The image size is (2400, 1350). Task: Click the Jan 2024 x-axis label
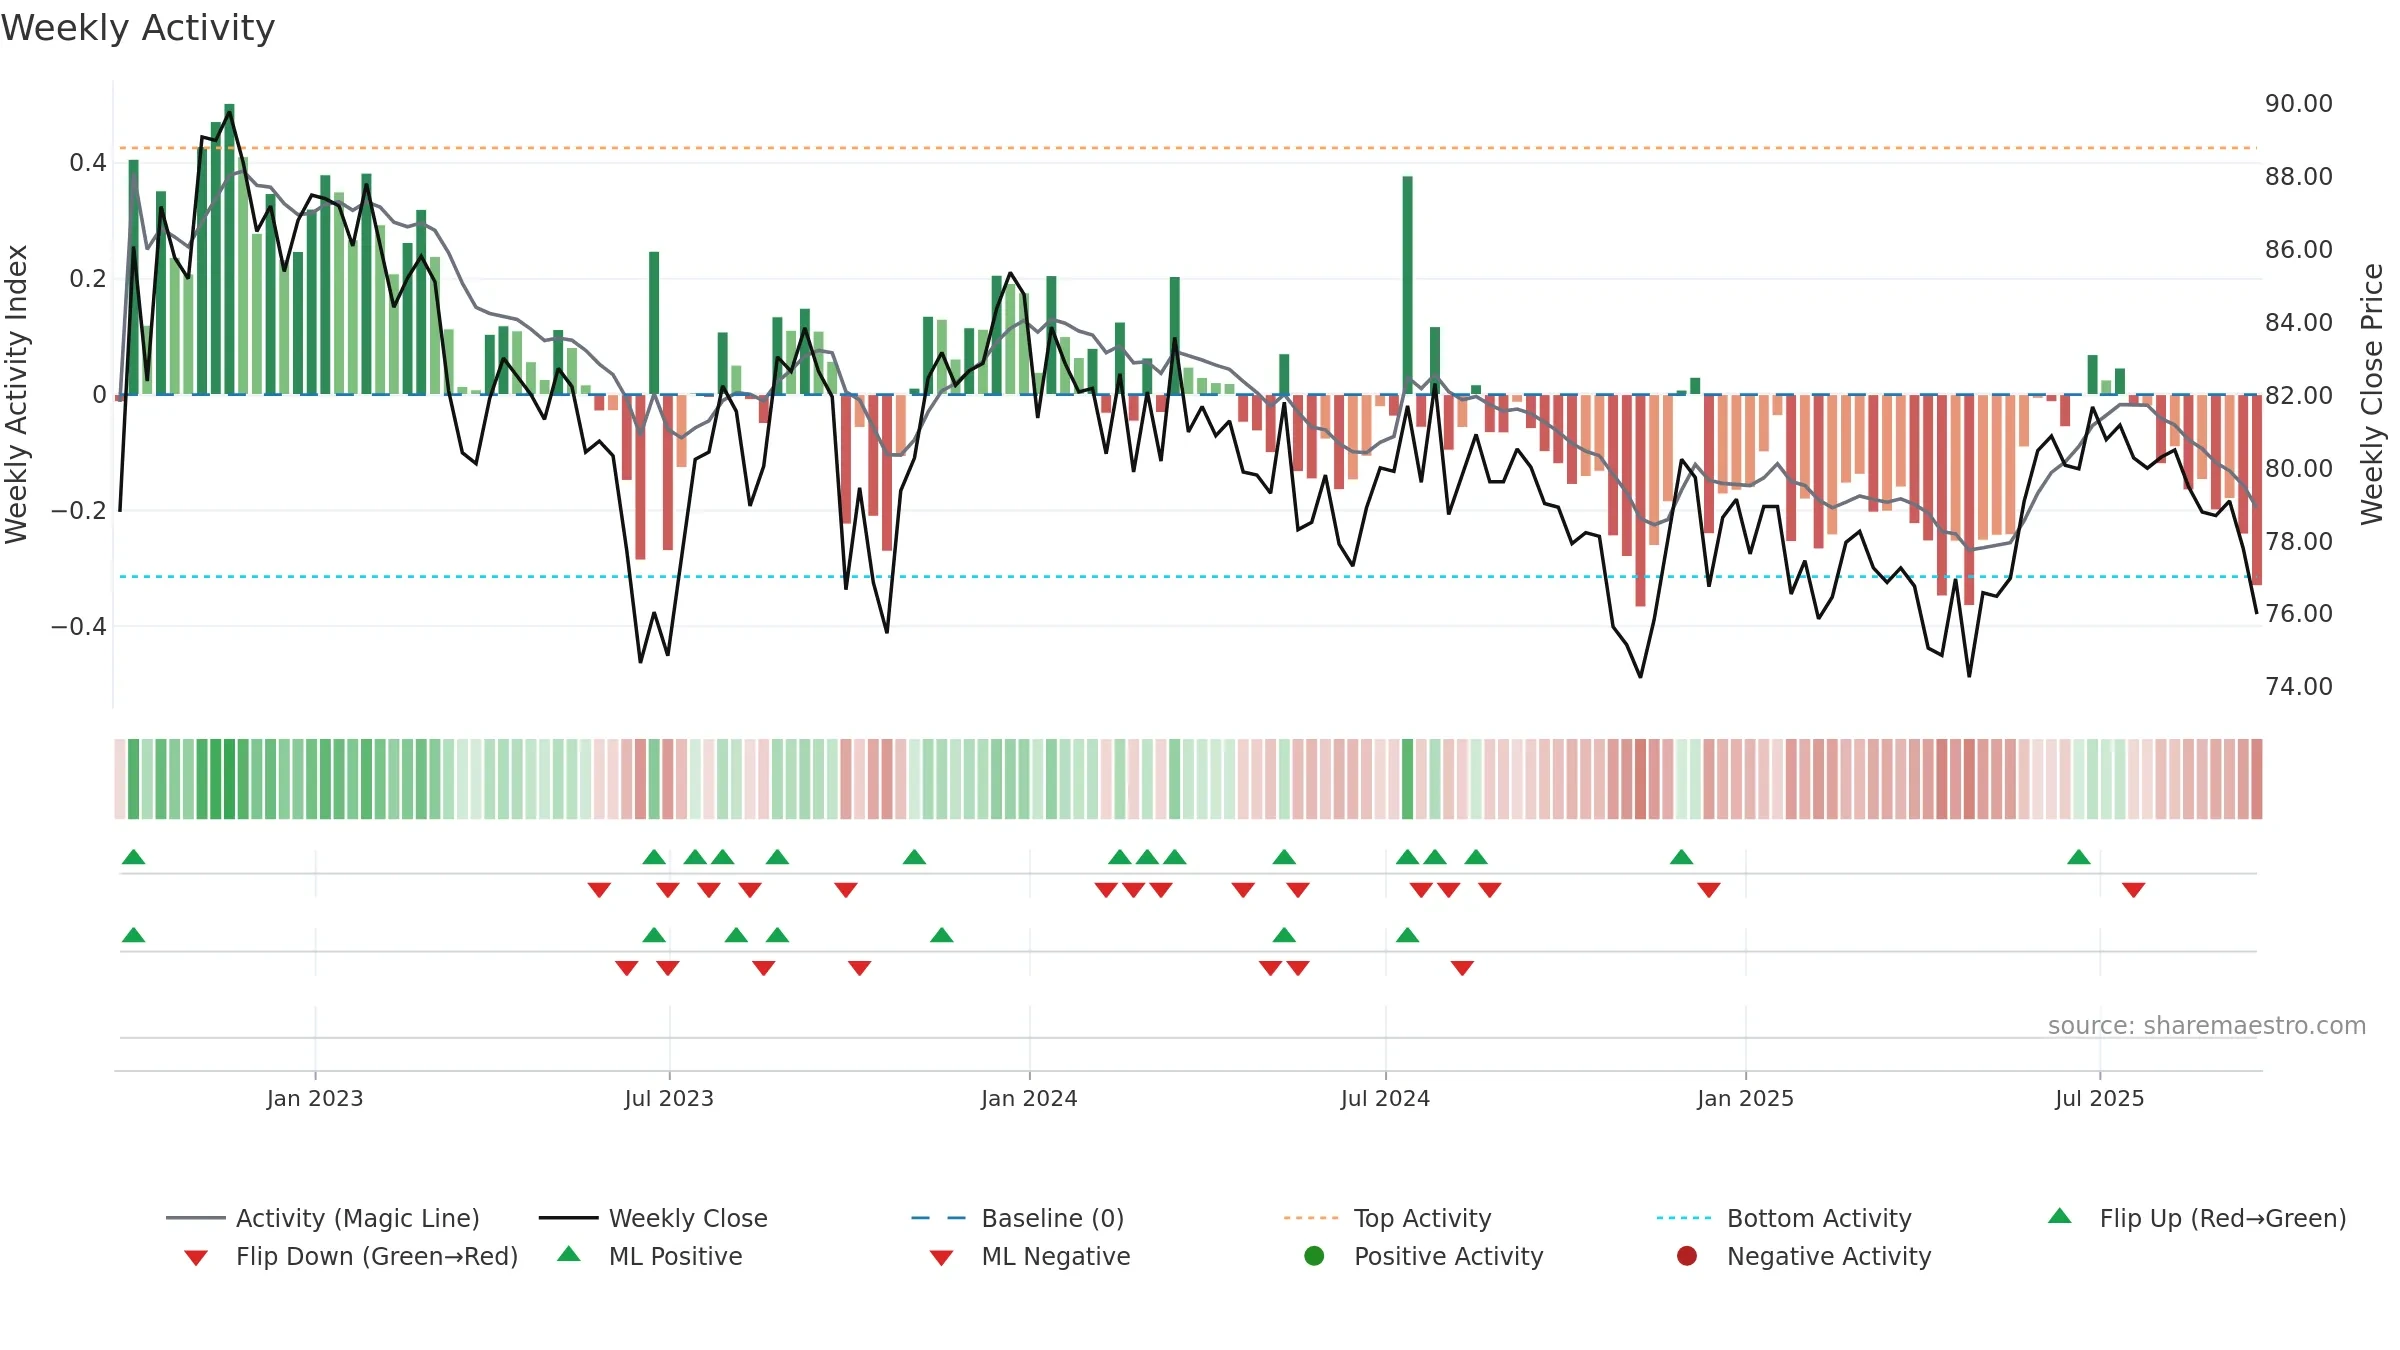1029,1098
